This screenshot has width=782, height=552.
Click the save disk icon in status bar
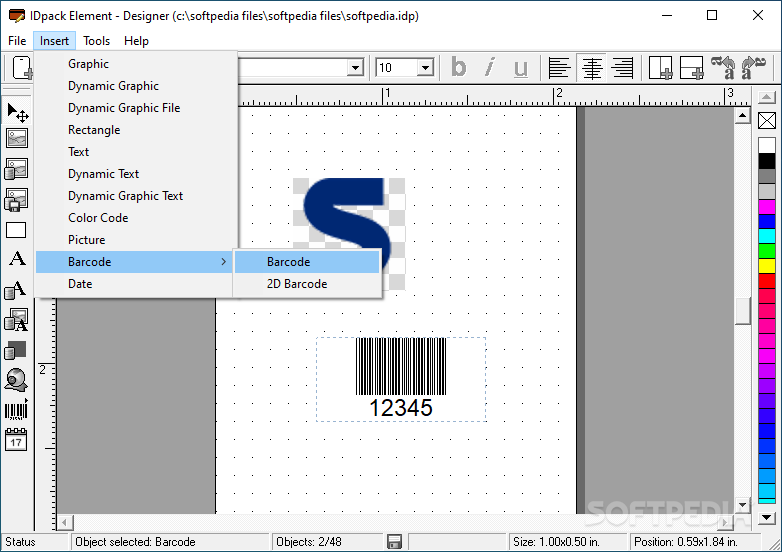(394, 542)
